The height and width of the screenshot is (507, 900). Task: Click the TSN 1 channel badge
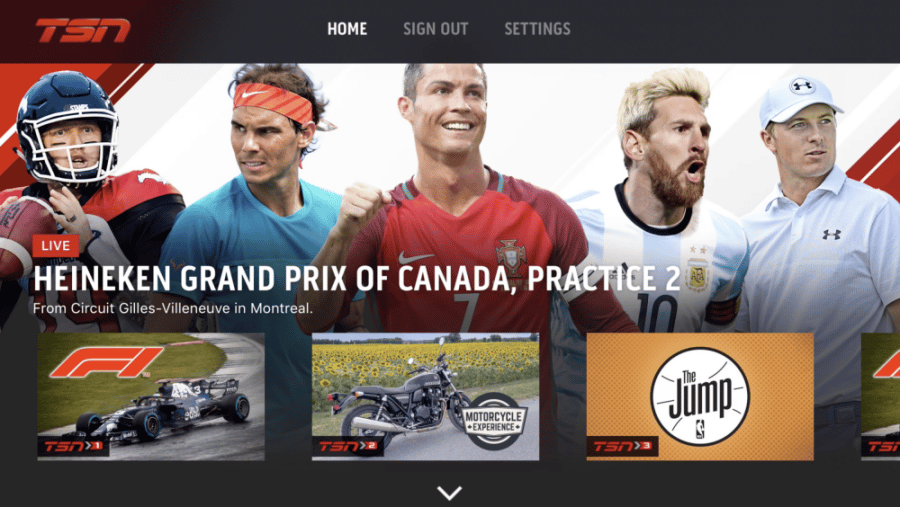(73, 446)
